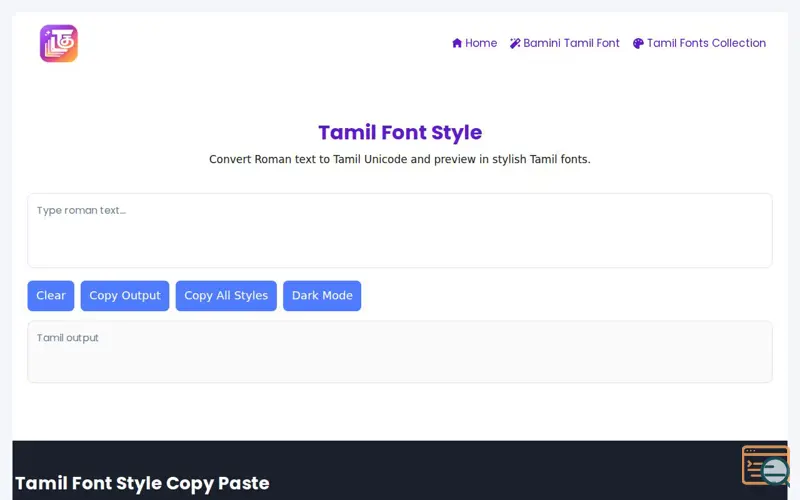Click the Tamil font site logo
Viewport: 800px width, 500px height.
pos(59,43)
